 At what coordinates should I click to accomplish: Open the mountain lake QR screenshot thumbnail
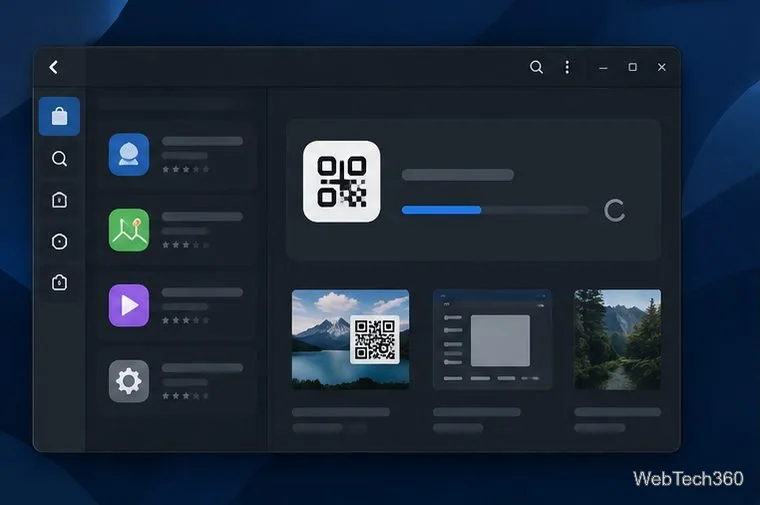[x=350, y=339]
